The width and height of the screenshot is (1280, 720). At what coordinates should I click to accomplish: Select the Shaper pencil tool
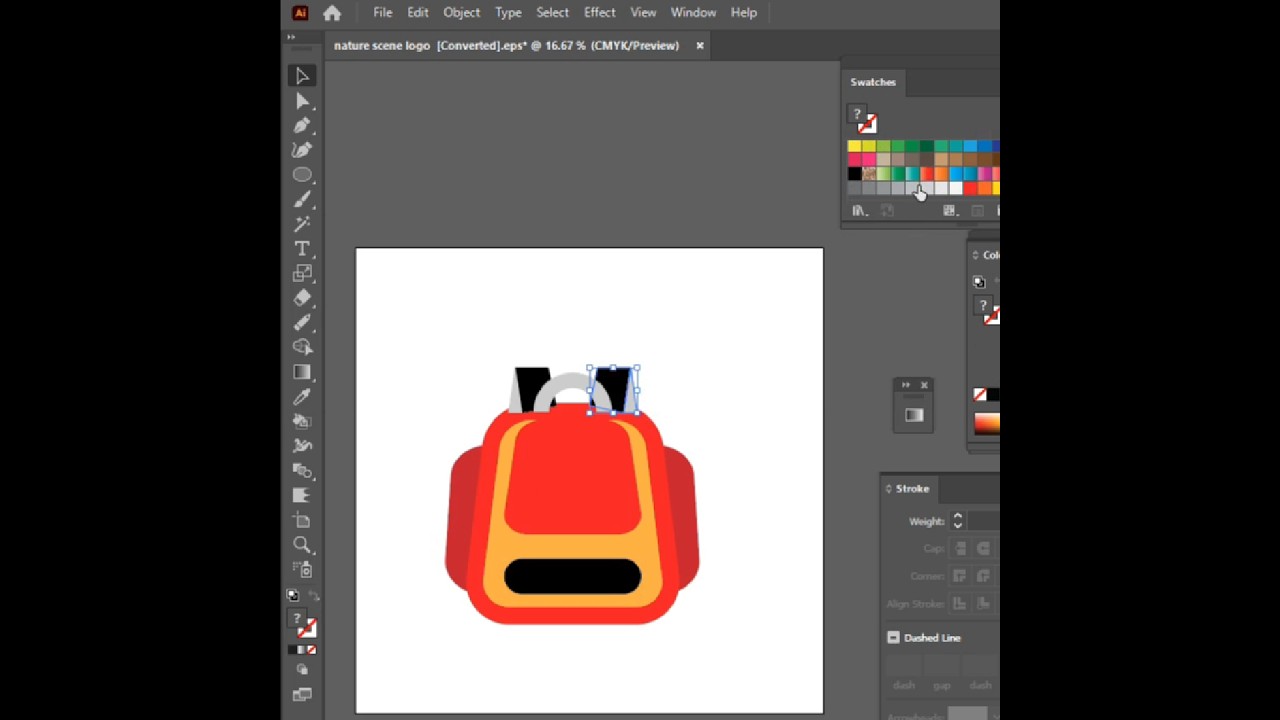tap(302, 323)
